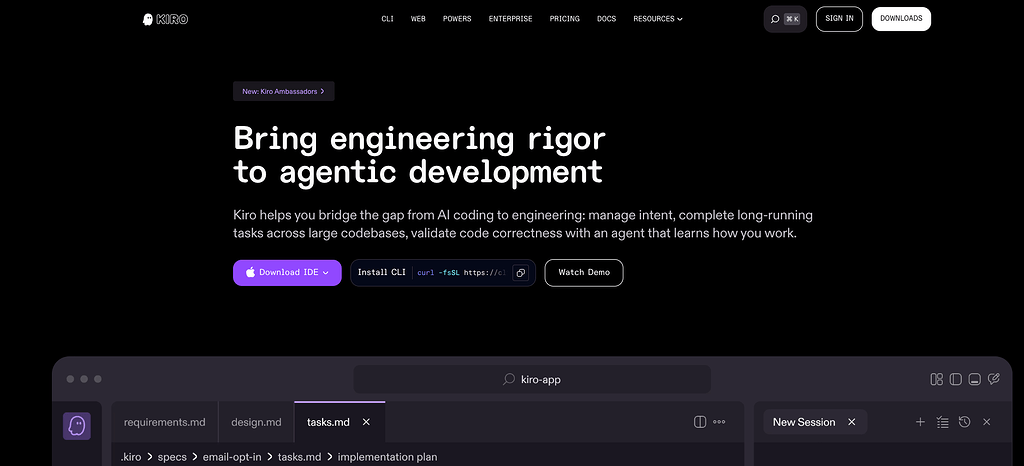Click the tasks.md breadcrumb segment

(300, 457)
